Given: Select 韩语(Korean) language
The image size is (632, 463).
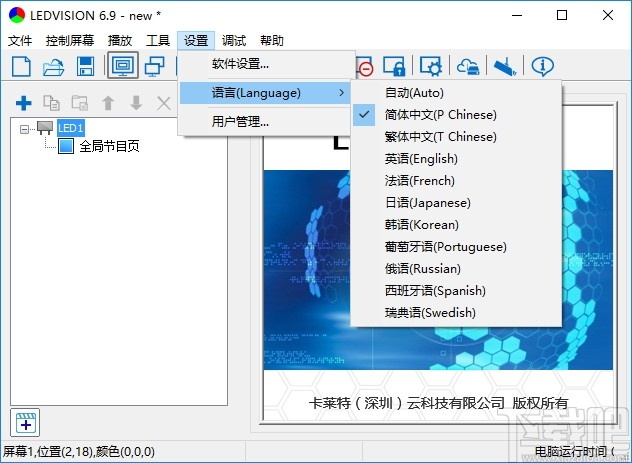Looking at the screenshot, I should coord(456,225).
